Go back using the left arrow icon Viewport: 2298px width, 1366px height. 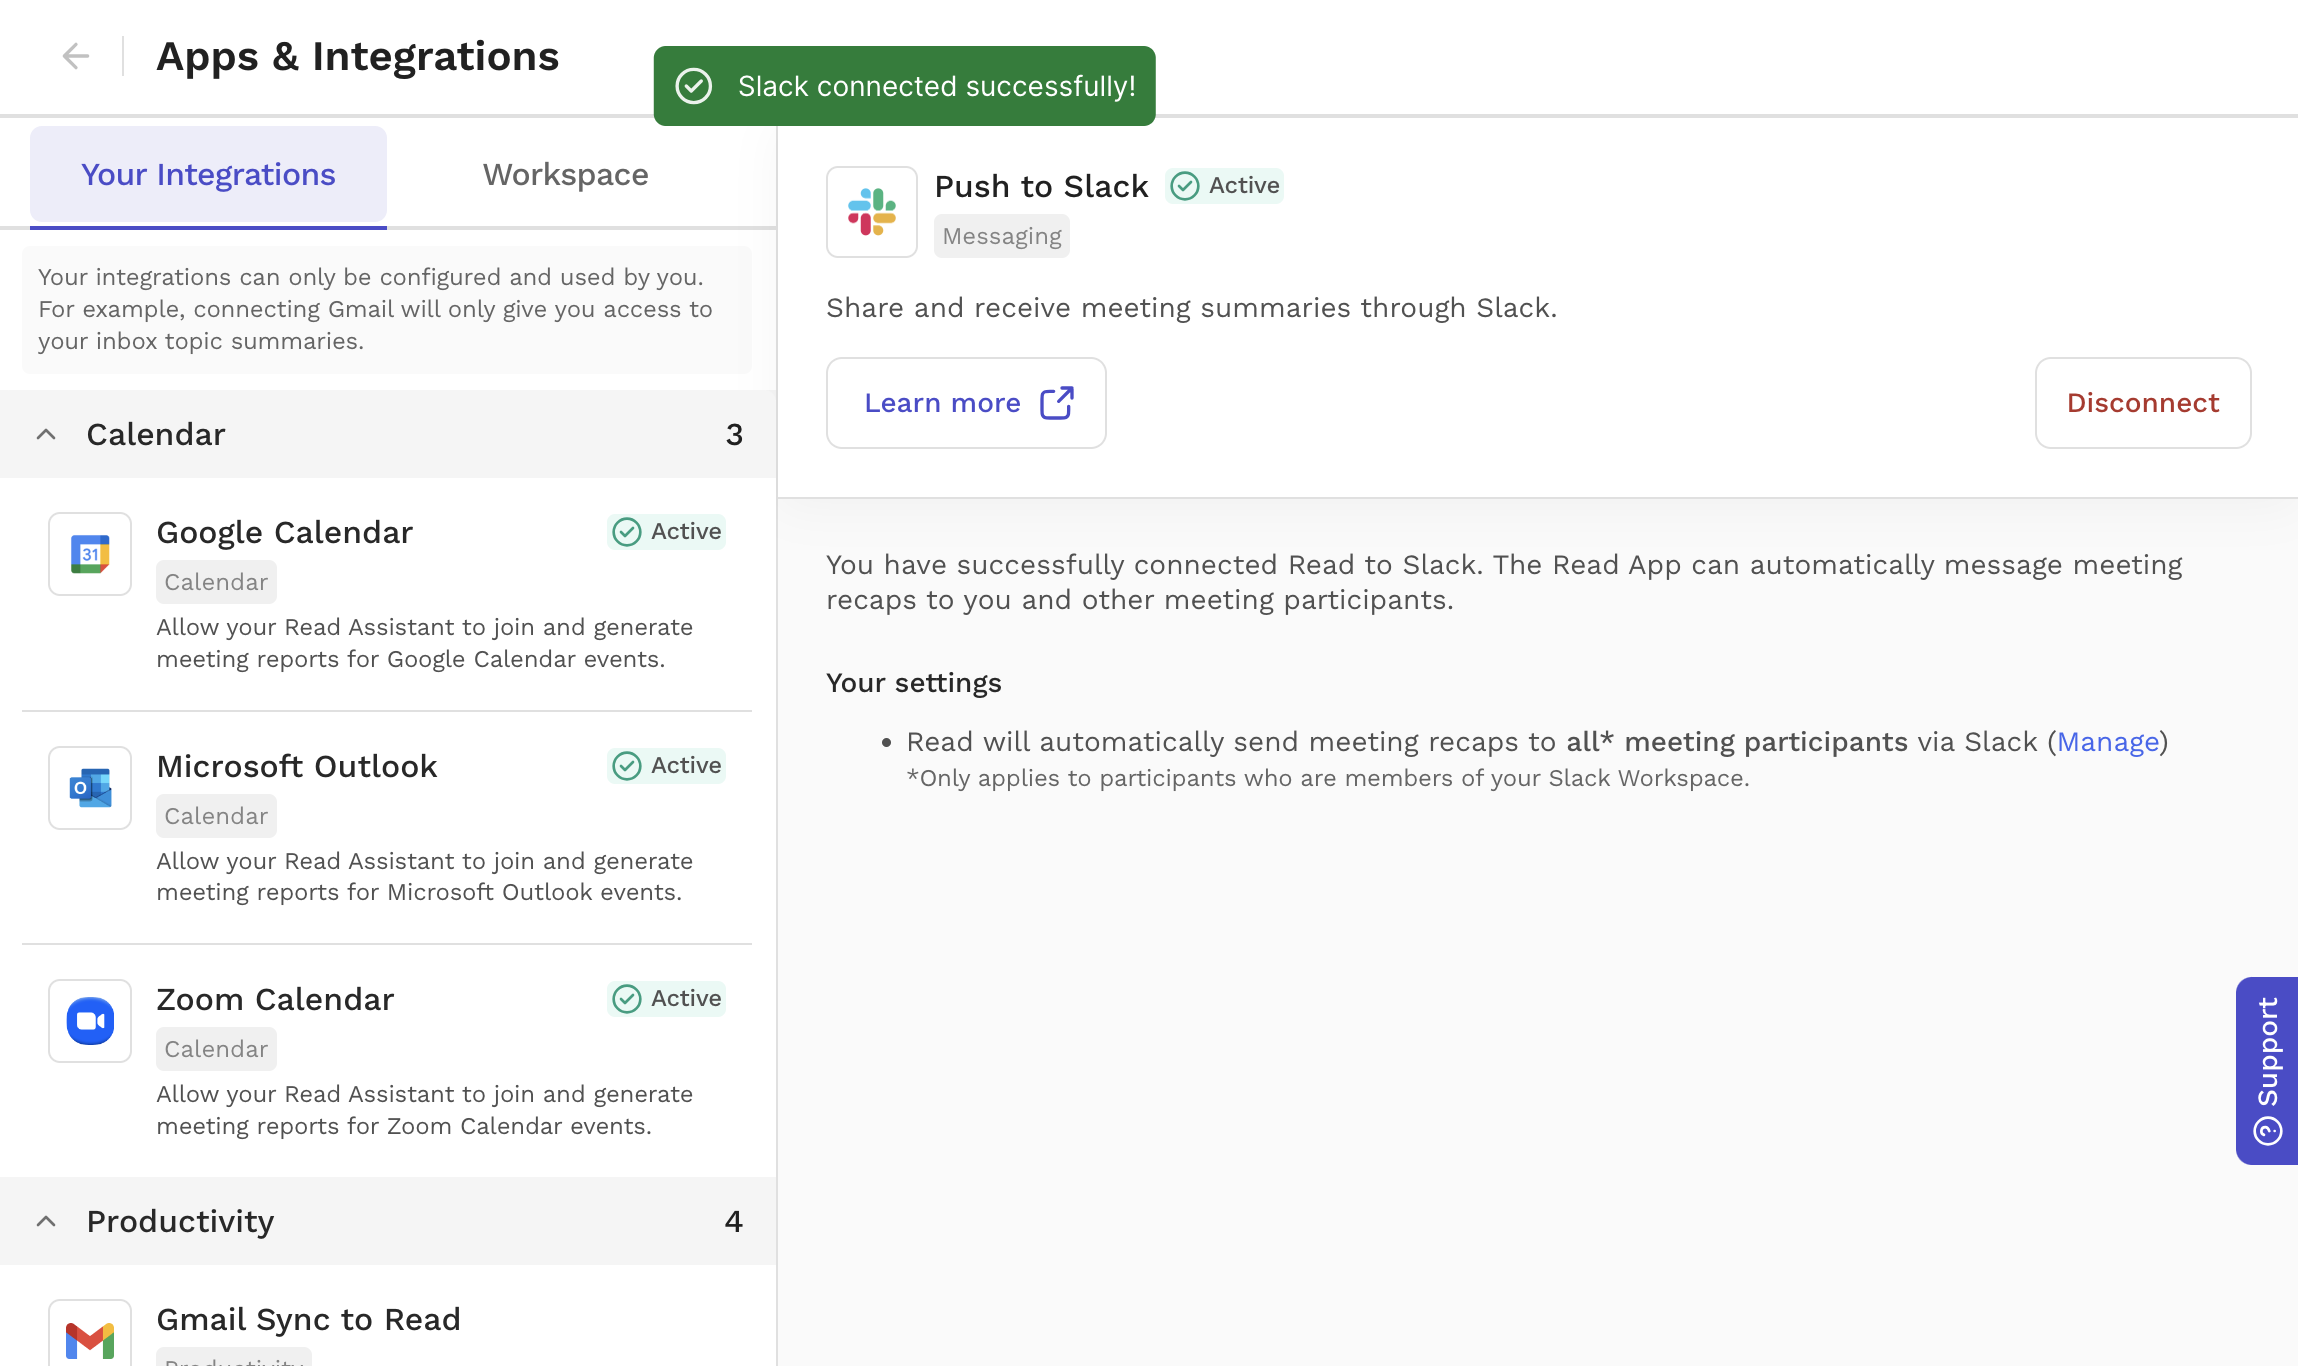coord(76,56)
